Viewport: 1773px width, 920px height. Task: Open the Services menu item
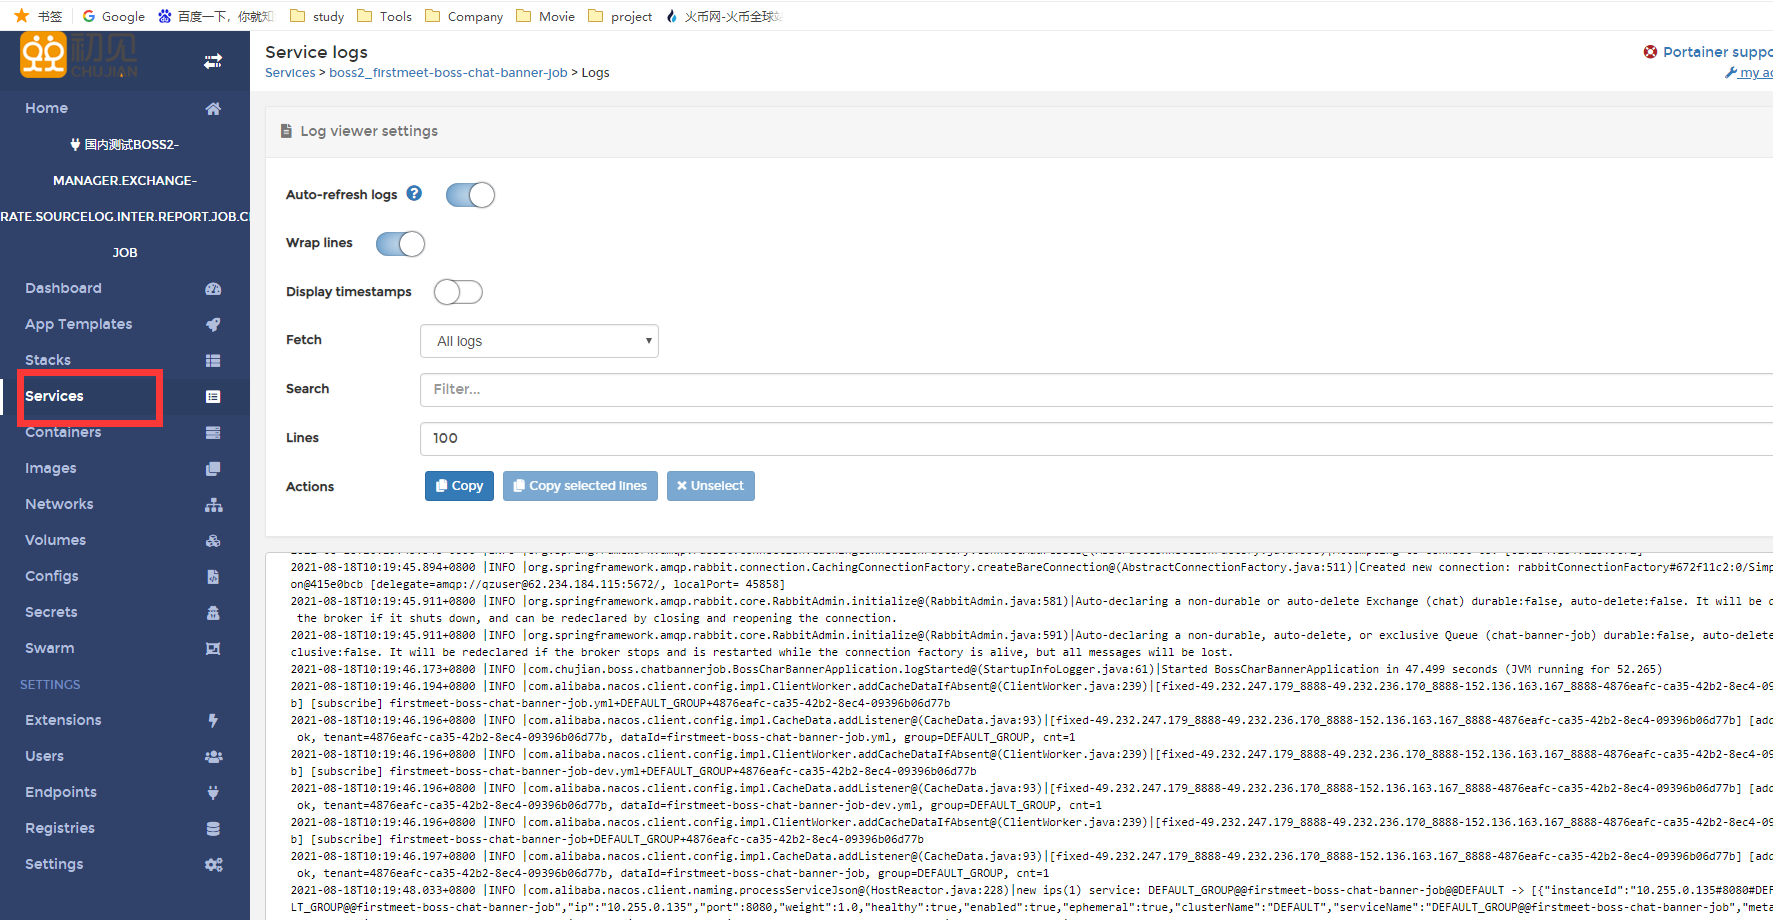[x=54, y=396]
